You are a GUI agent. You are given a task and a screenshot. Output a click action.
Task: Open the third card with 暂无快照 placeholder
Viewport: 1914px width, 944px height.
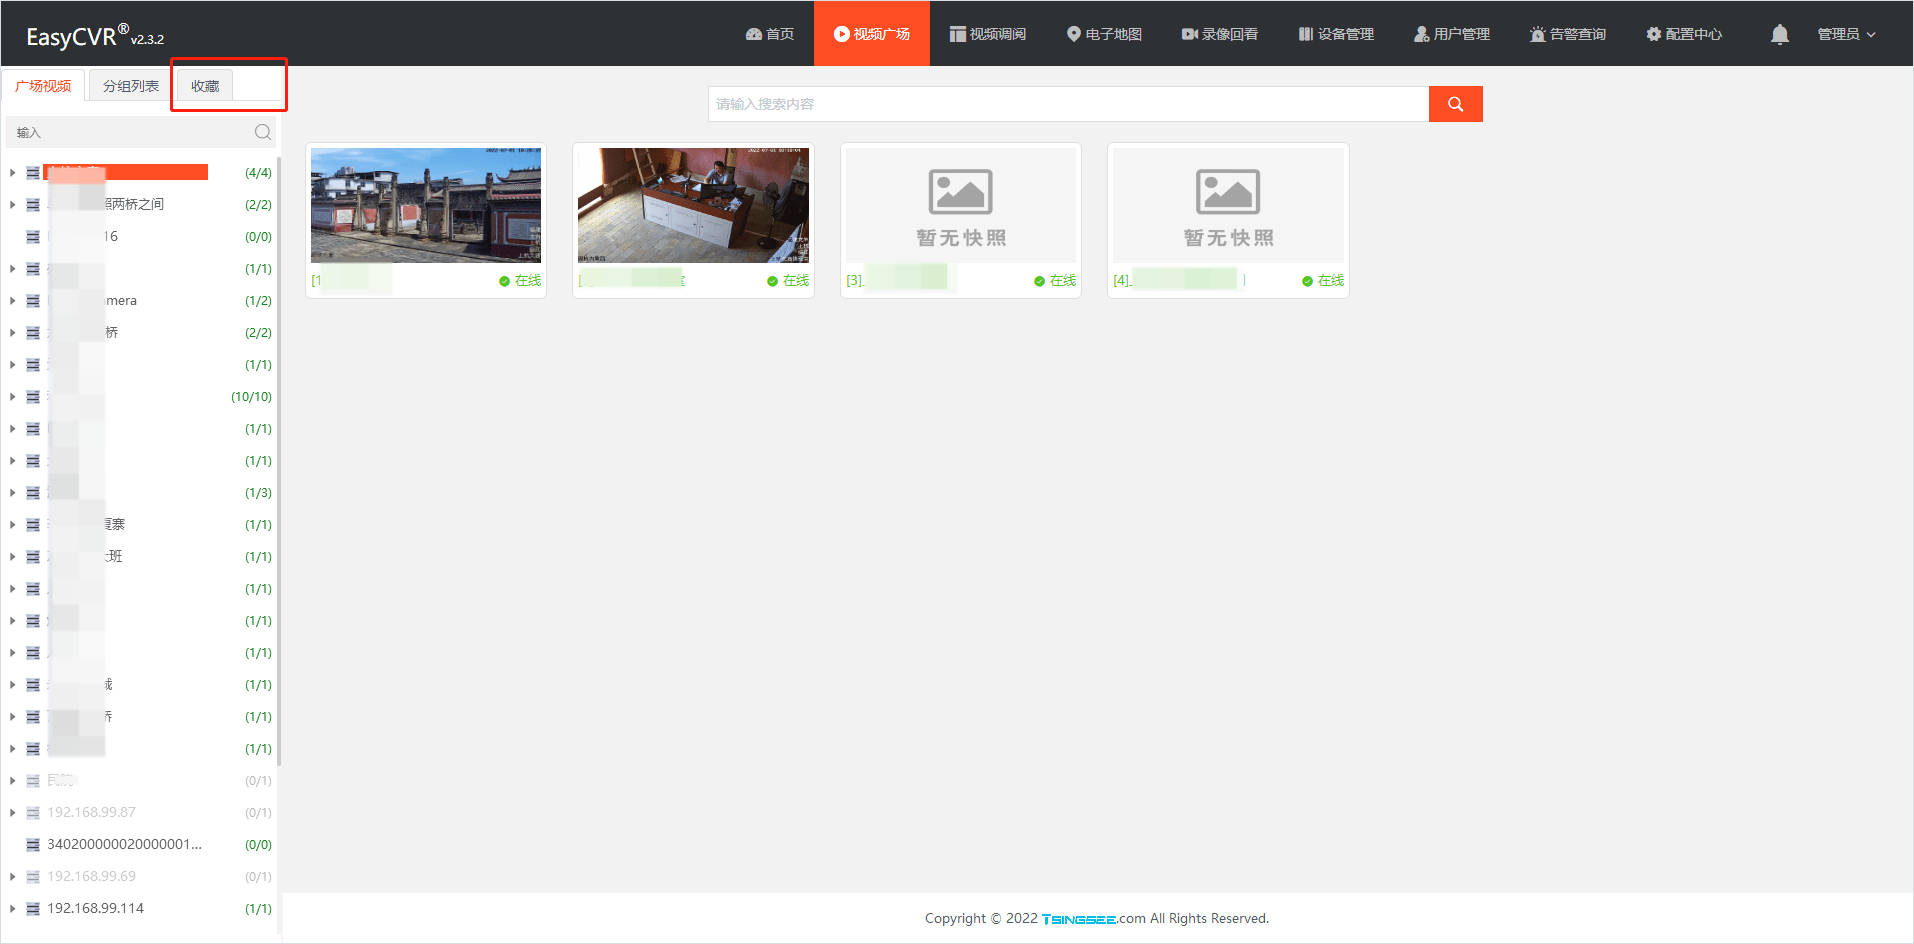pyautogui.click(x=961, y=205)
